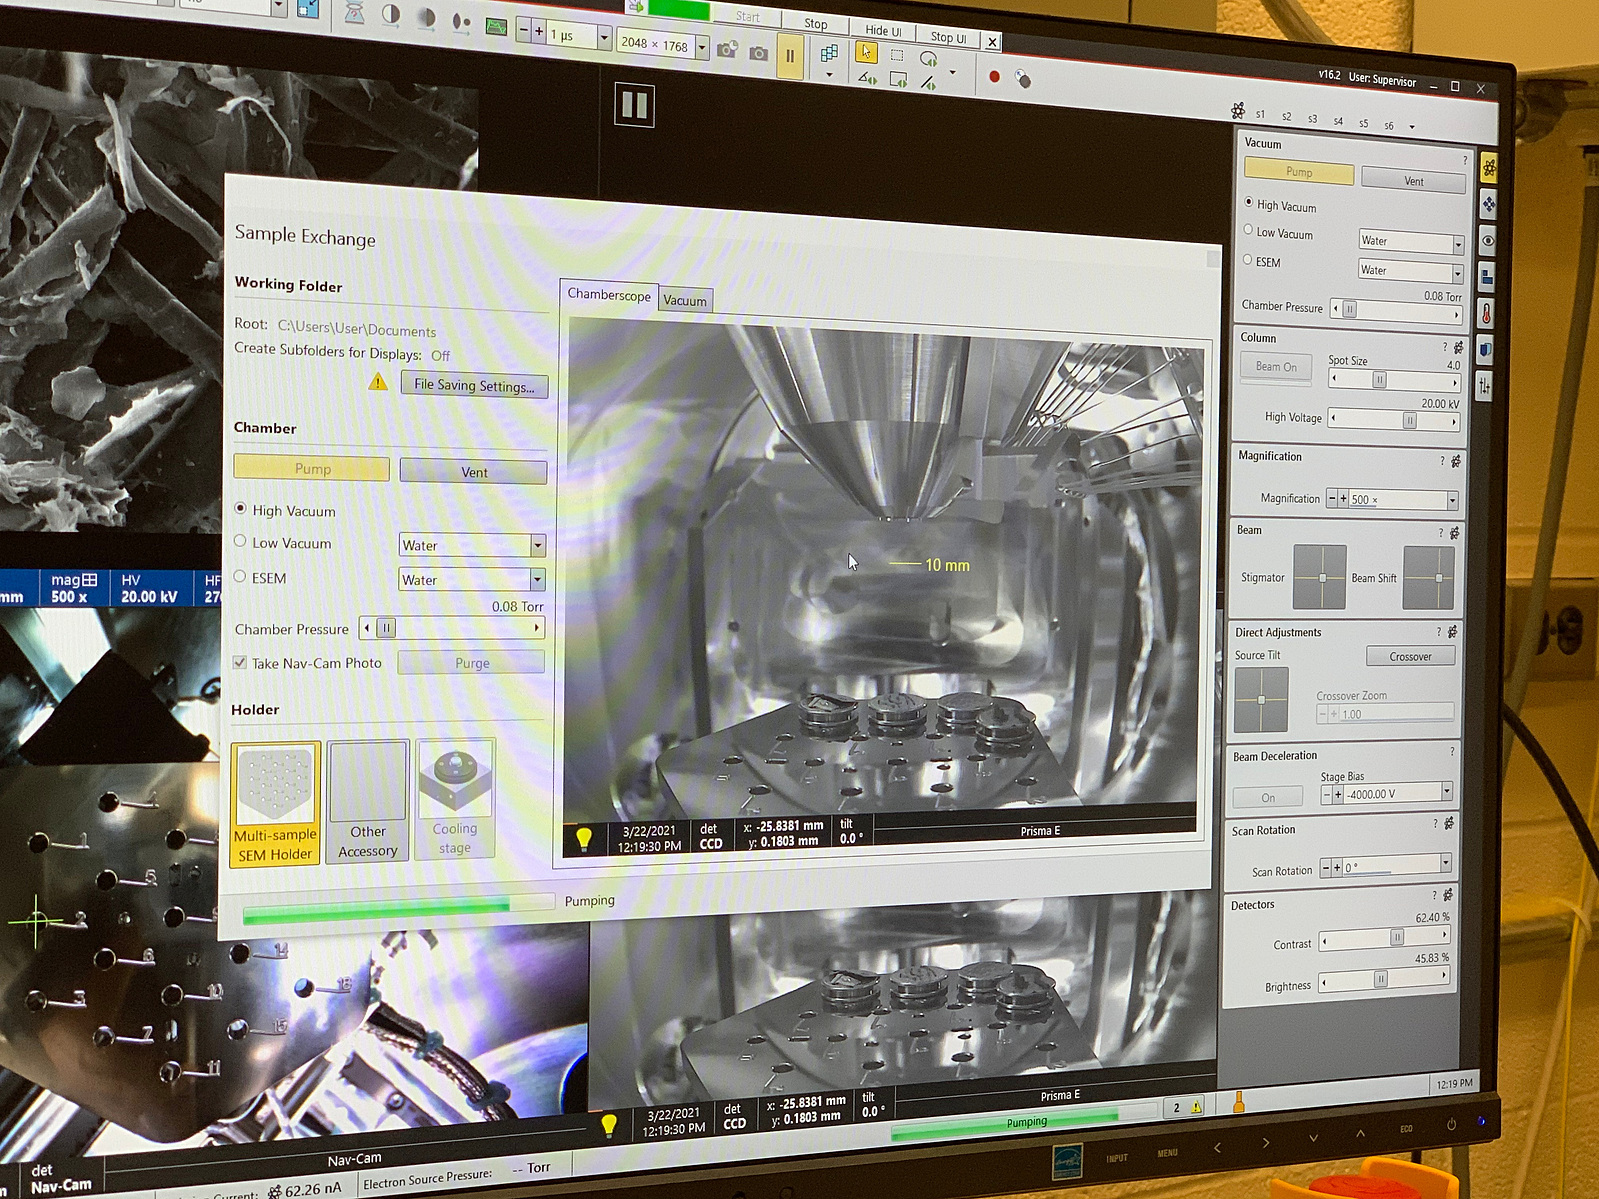The width and height of the screenshot is (1599, 1199).
Task: Click the Detectors panel settings gear
Action: click(1447, 895)
